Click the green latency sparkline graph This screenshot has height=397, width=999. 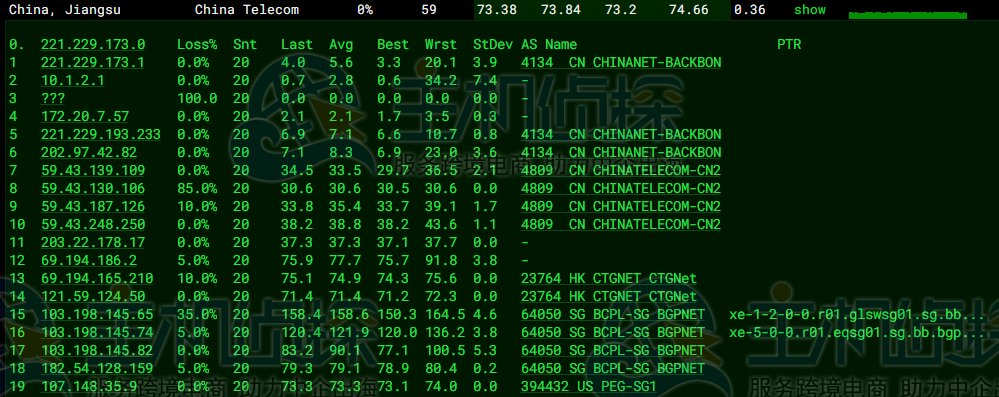pos(908,14)
